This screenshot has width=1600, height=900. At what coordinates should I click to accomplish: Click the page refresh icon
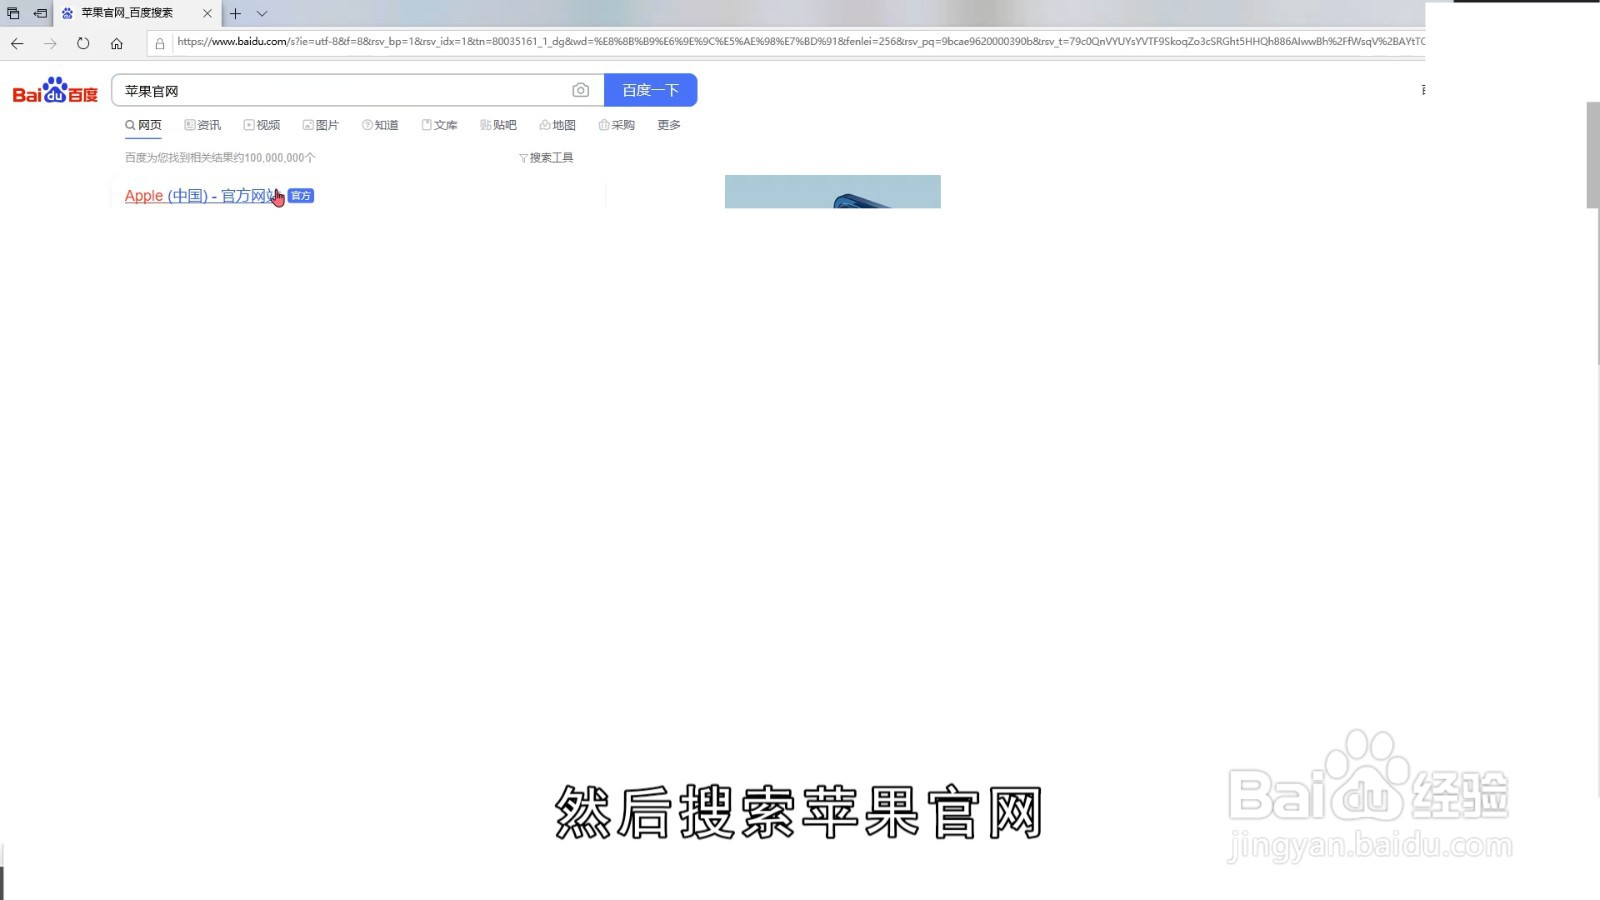(83, 43)
